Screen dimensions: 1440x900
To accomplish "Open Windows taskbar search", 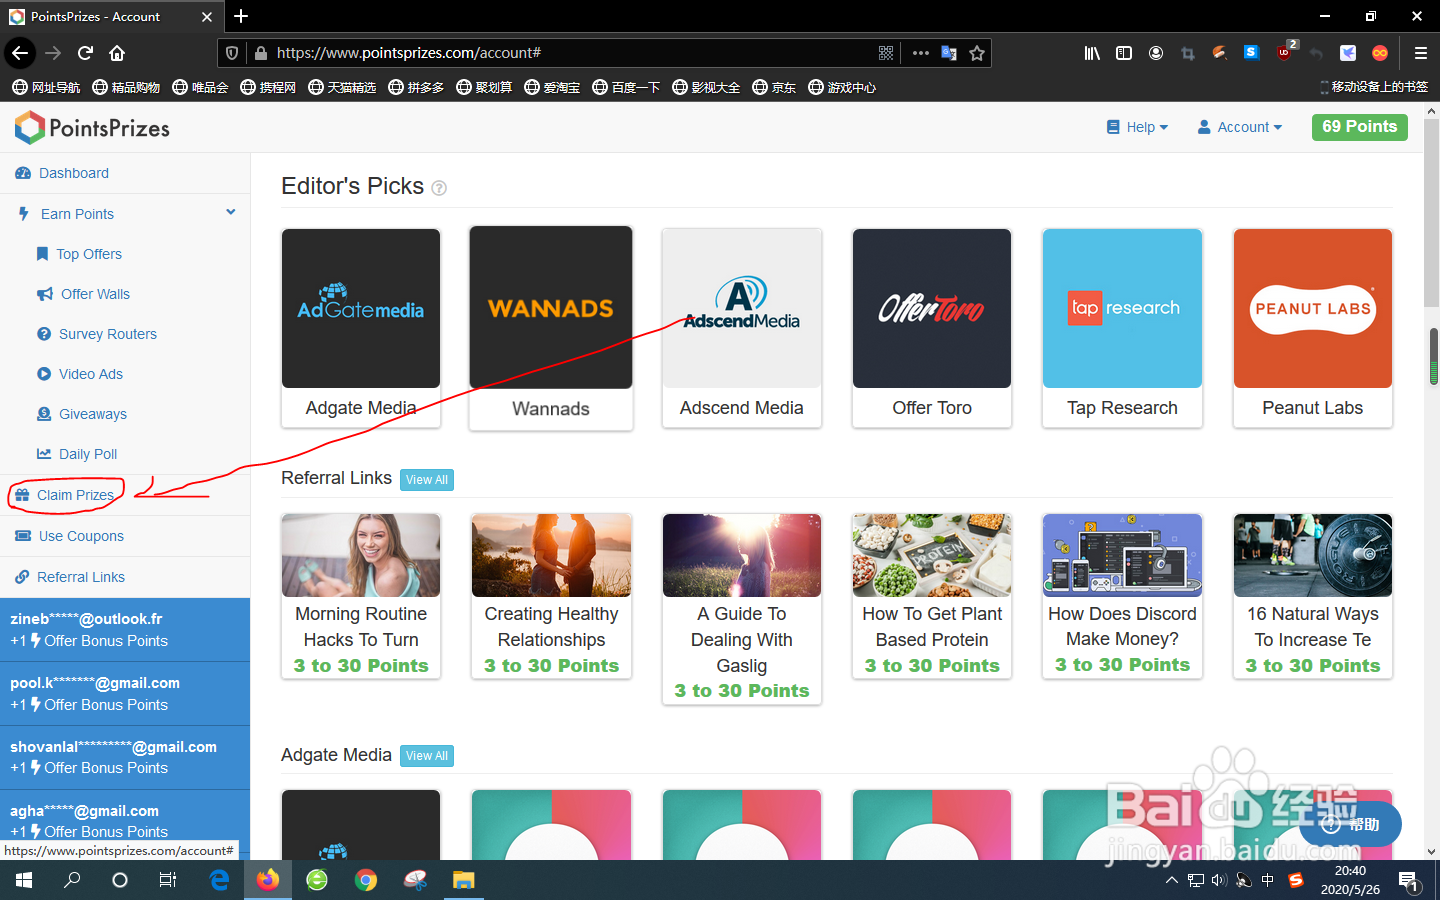I will tap(72, 880).
